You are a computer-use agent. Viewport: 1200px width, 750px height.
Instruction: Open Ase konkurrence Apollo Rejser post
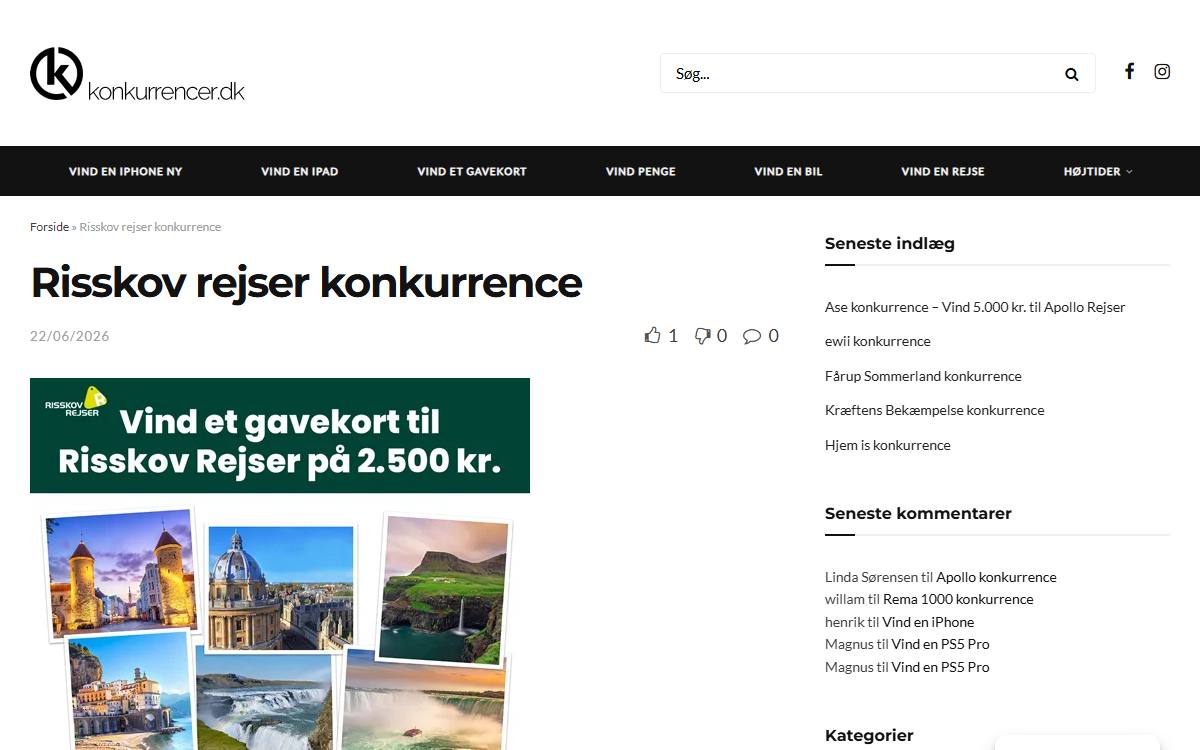pos(975,307)
